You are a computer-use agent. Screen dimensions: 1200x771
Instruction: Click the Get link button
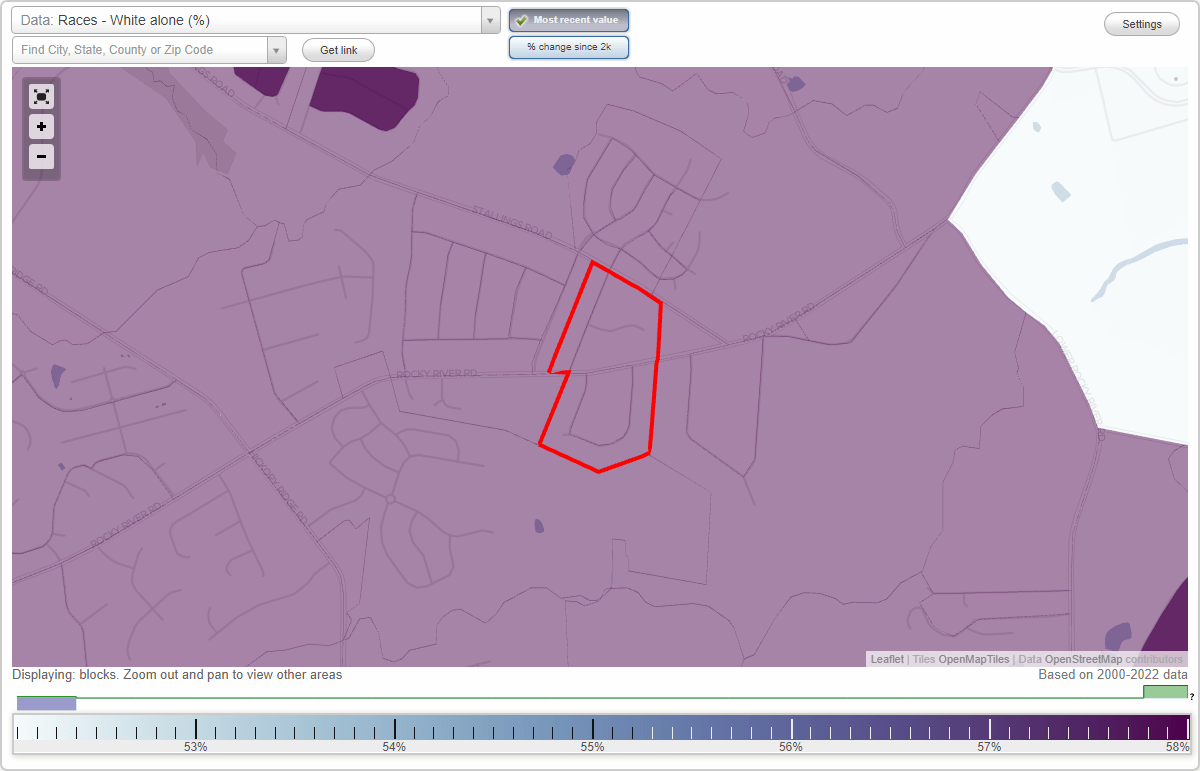(337, 50)
